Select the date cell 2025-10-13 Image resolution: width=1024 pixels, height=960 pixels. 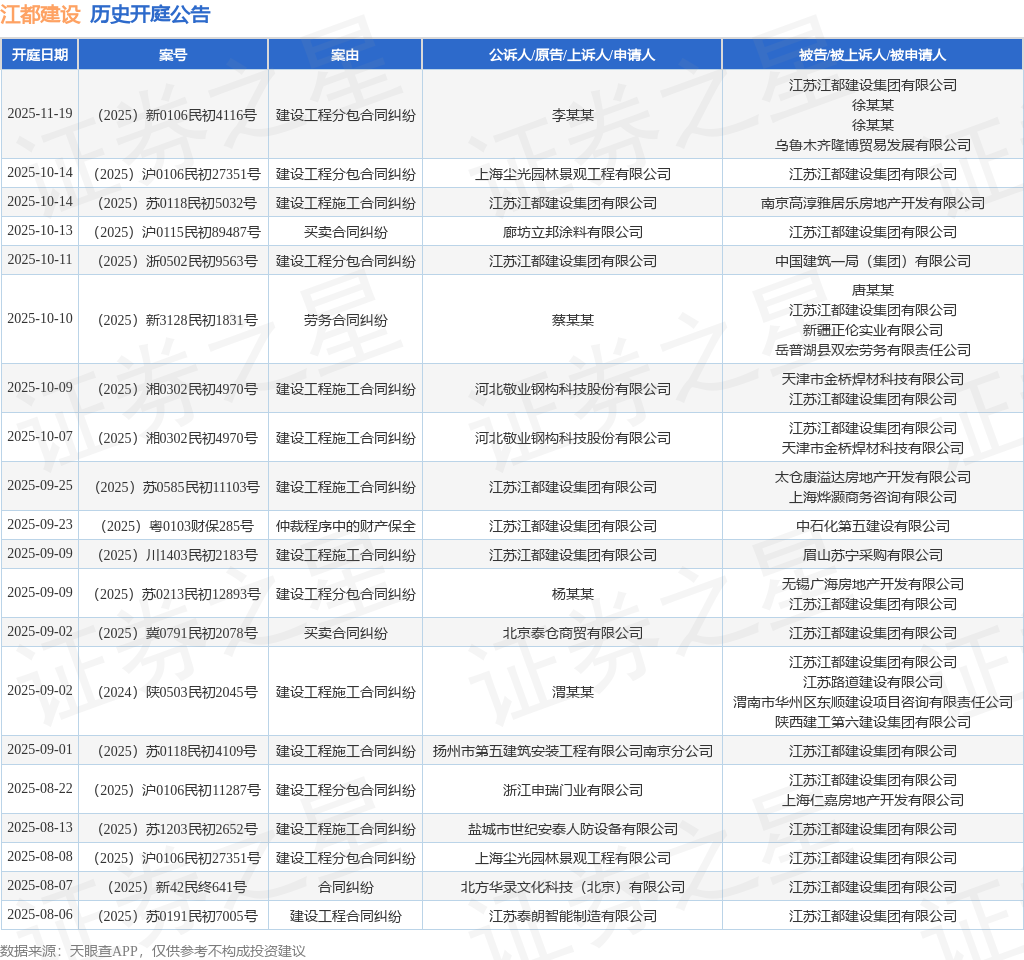[x=40, y=231]
